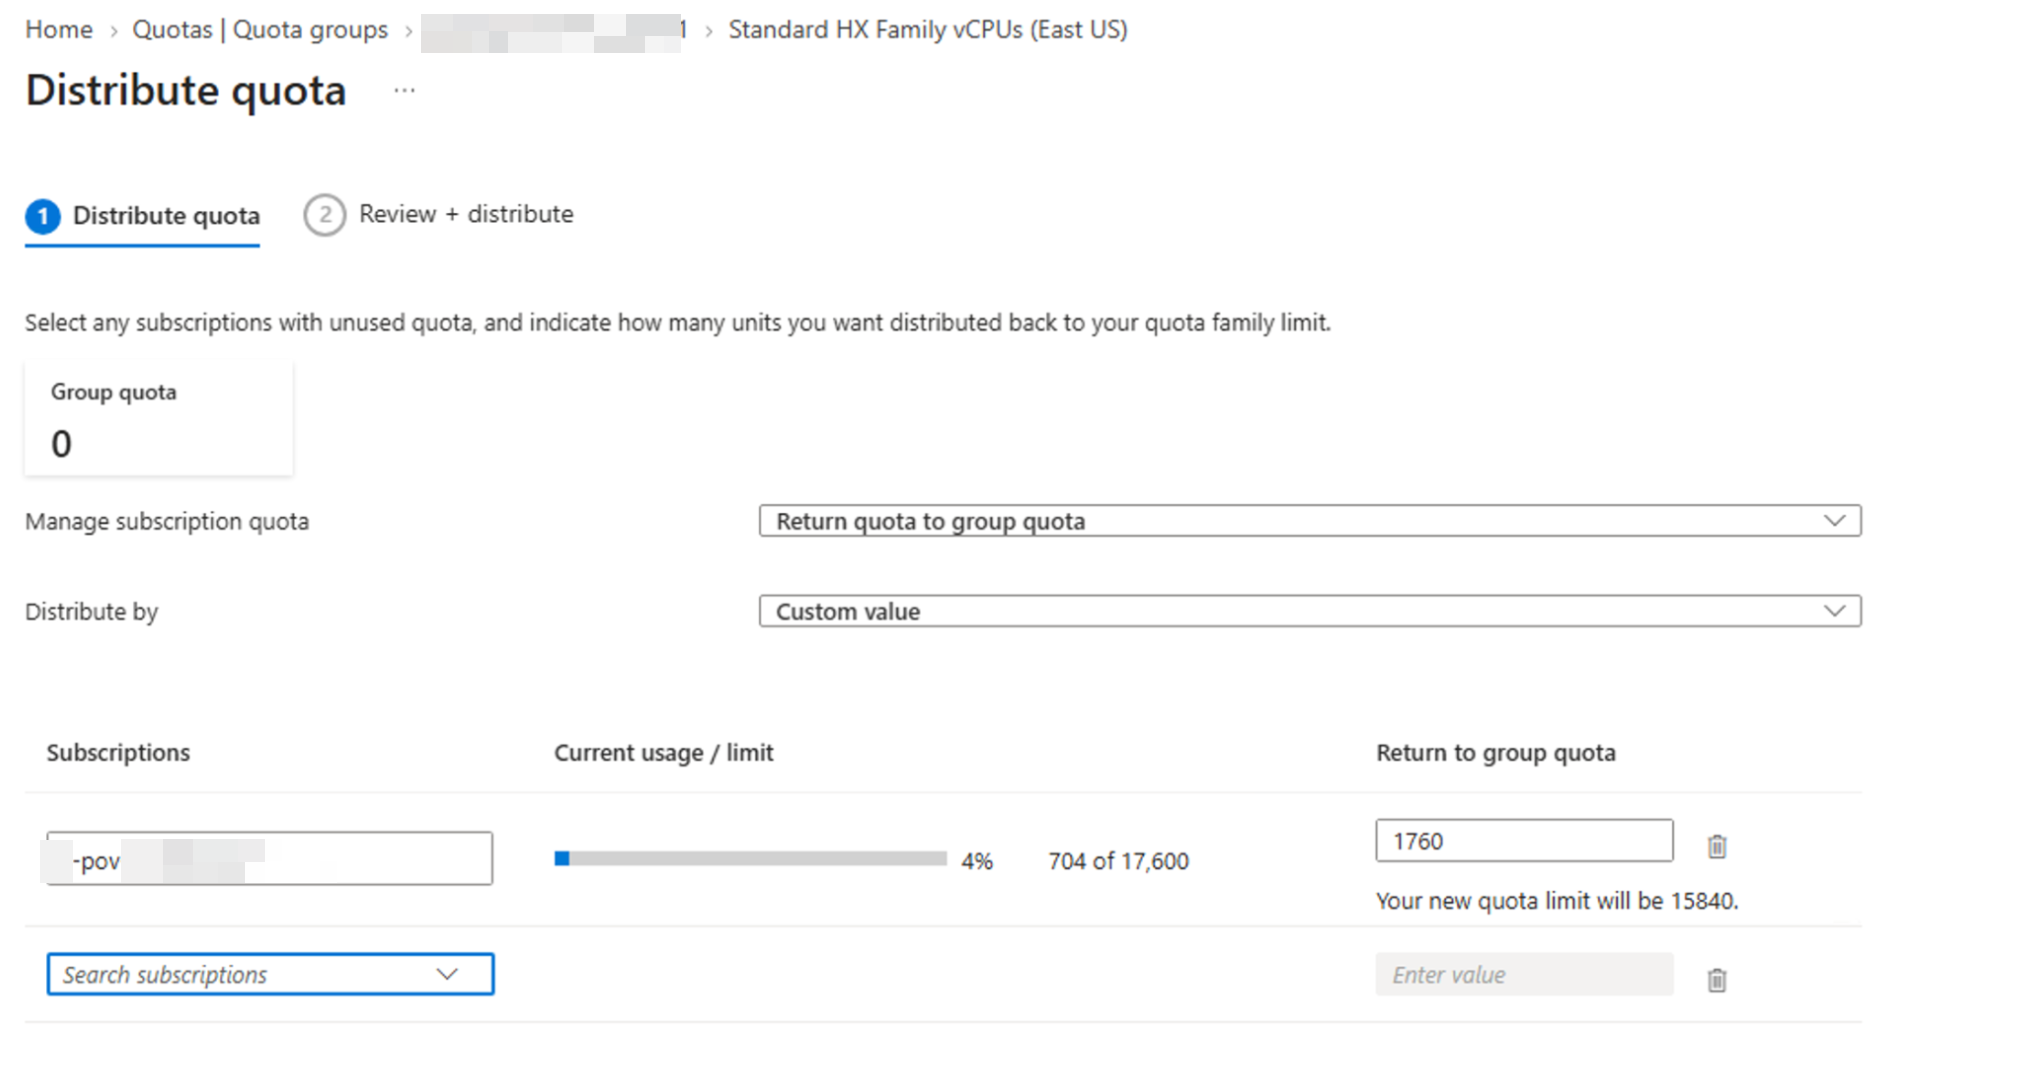Open the Search subscriptions combo box

coord(270,974)
